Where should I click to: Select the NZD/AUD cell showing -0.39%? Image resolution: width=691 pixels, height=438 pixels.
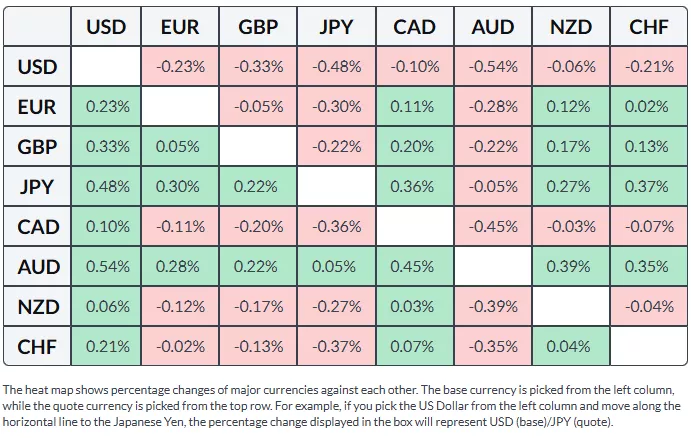click(492, 307)
